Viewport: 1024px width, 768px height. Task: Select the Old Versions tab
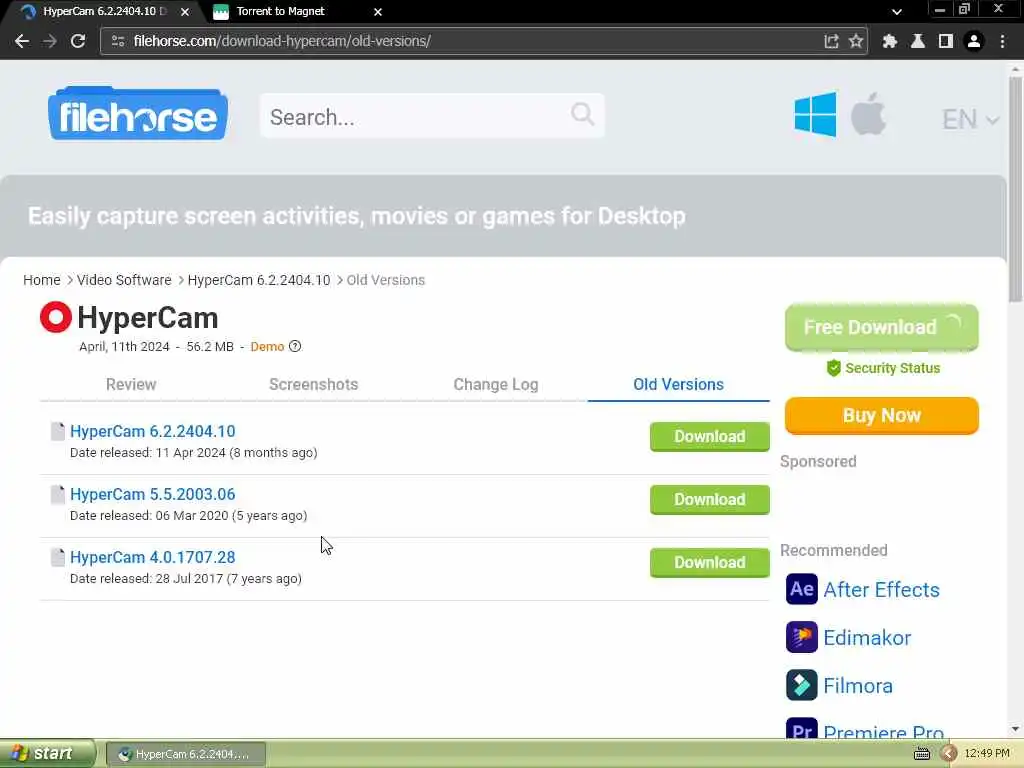(679, 384)
